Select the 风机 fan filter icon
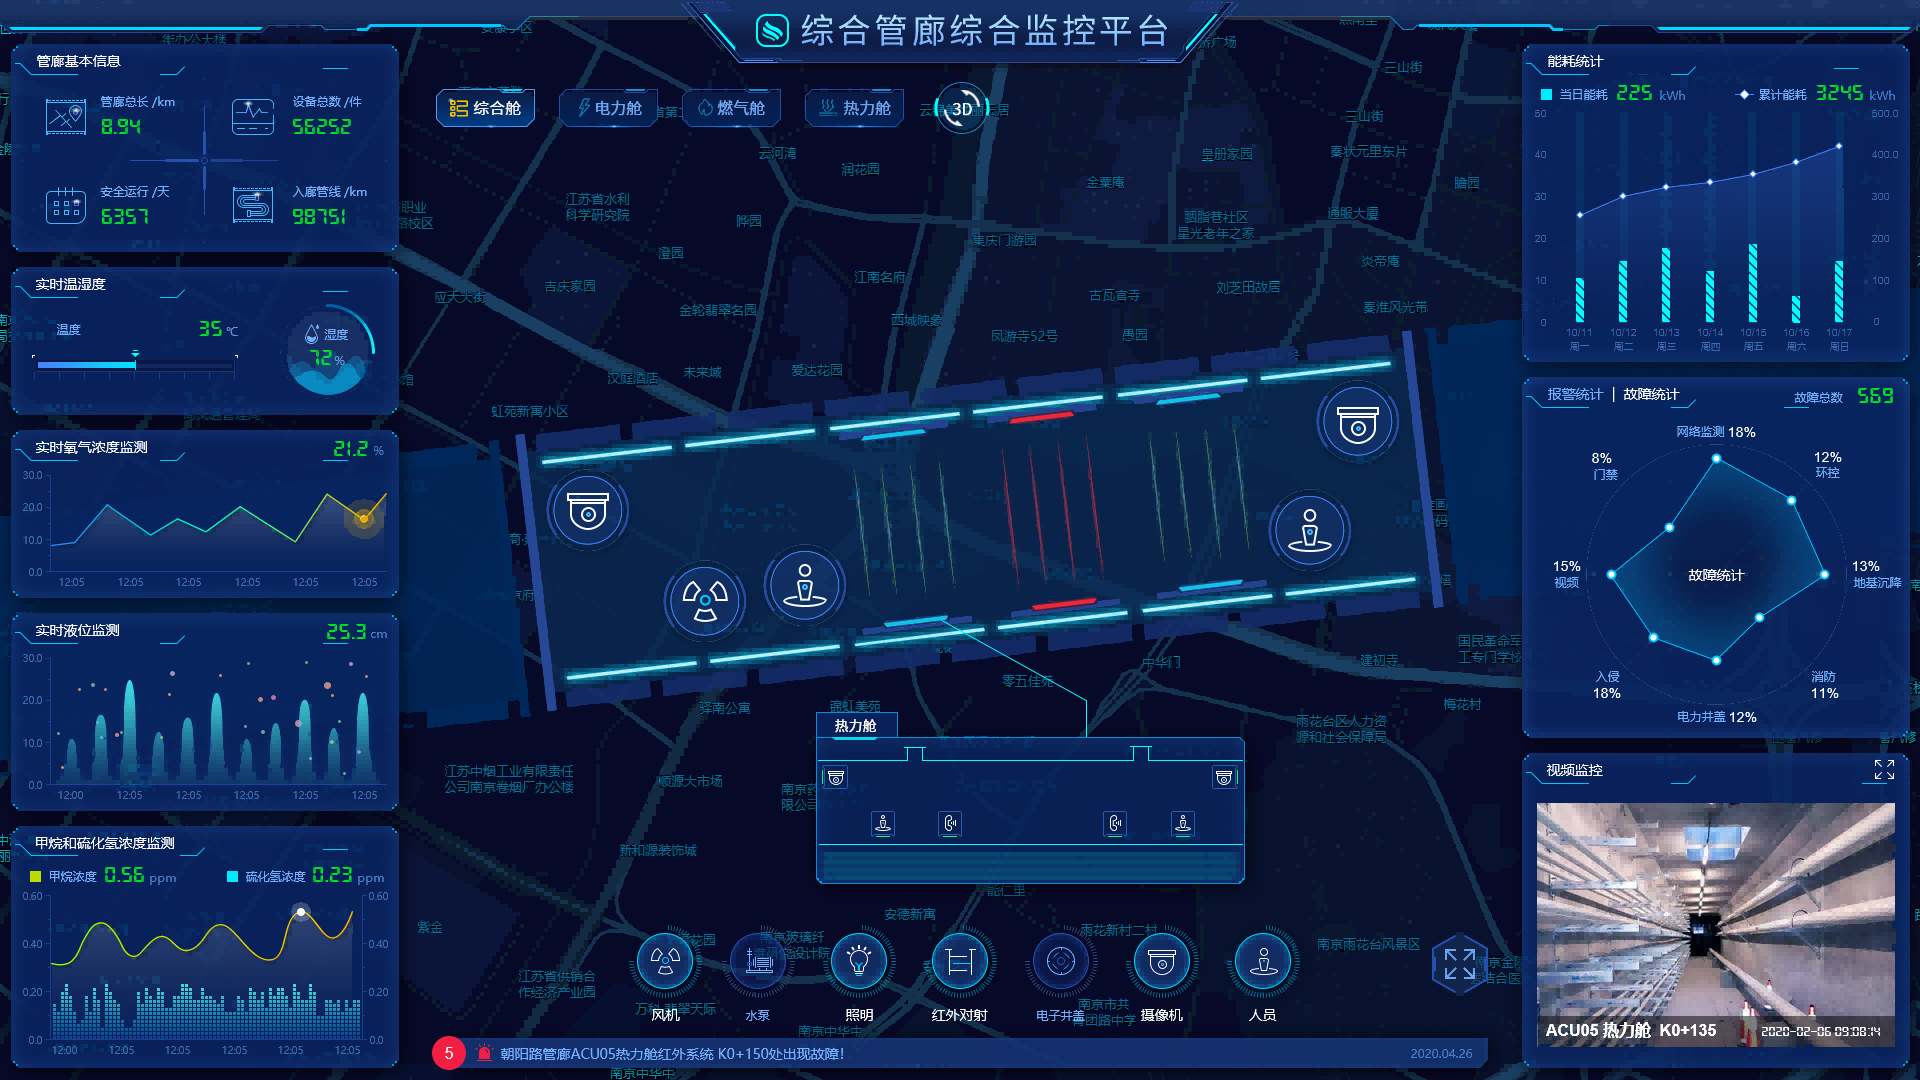The width and height of the screenshot is (1920, 1080). (x=665, y=962)
